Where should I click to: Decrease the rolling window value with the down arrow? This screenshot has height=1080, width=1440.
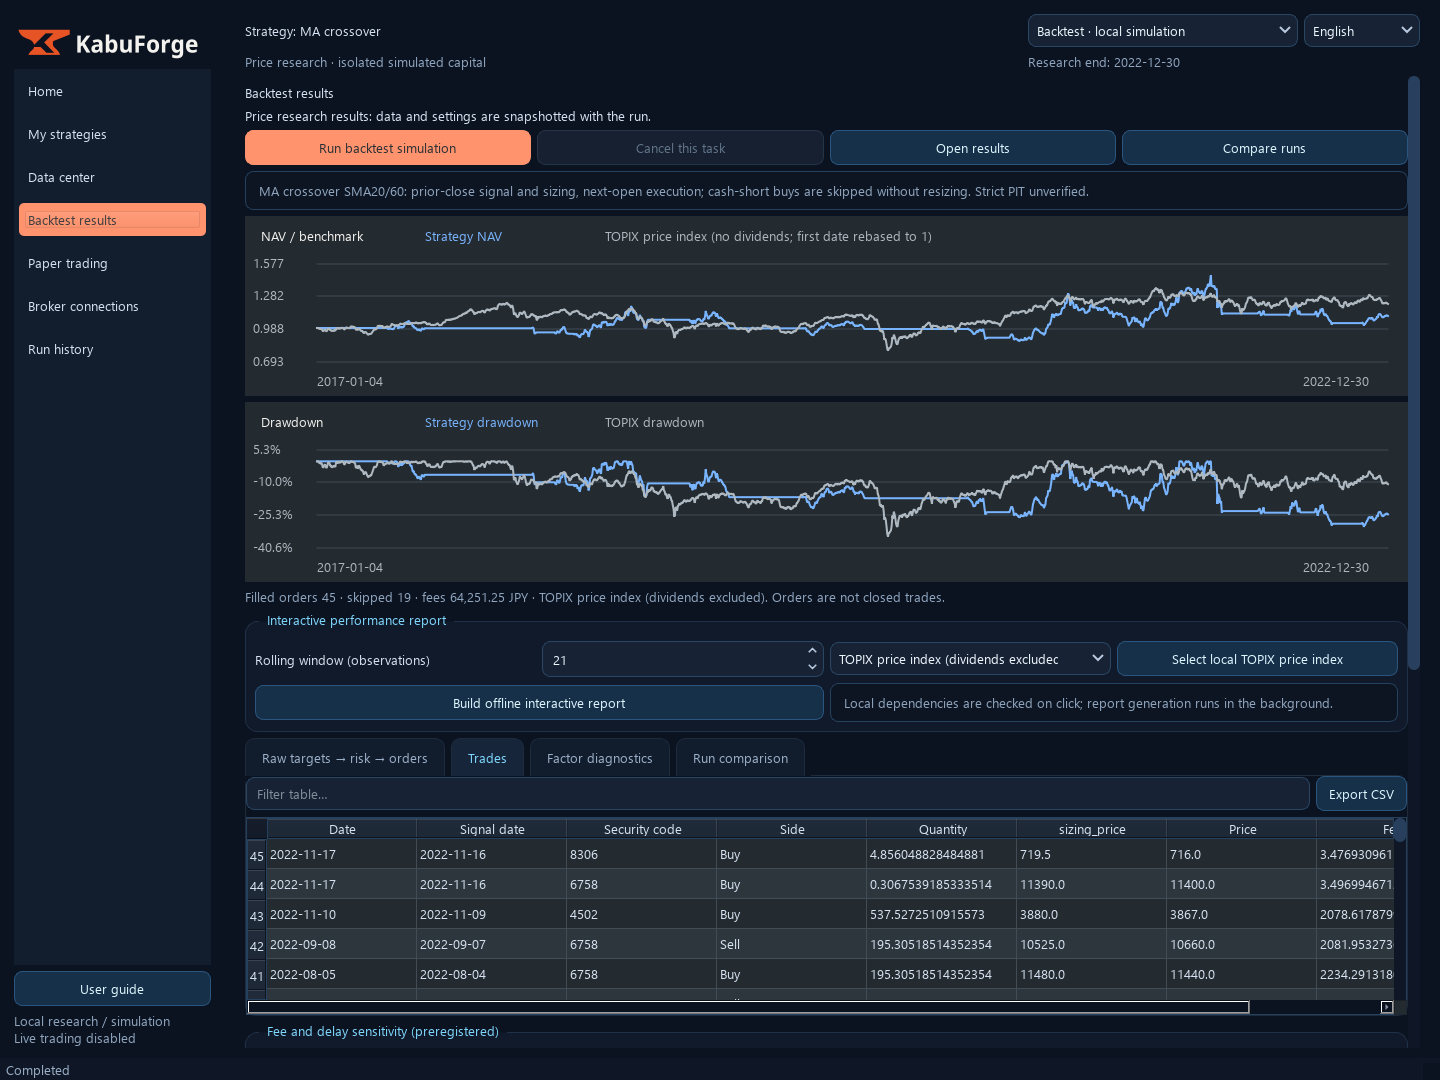click(812, 667)
